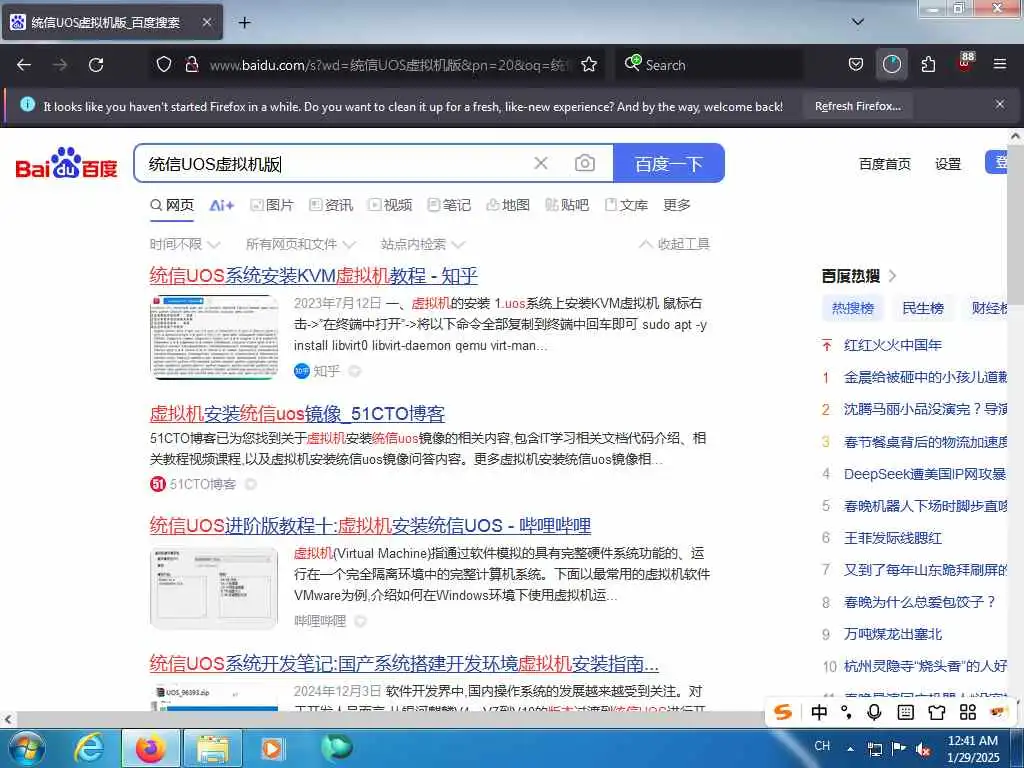Open 统信UOS系统安装KVM虚拟机教程 - 知乎 result
The width and height of the screenshot is (1024, 768).
(313, 276)
